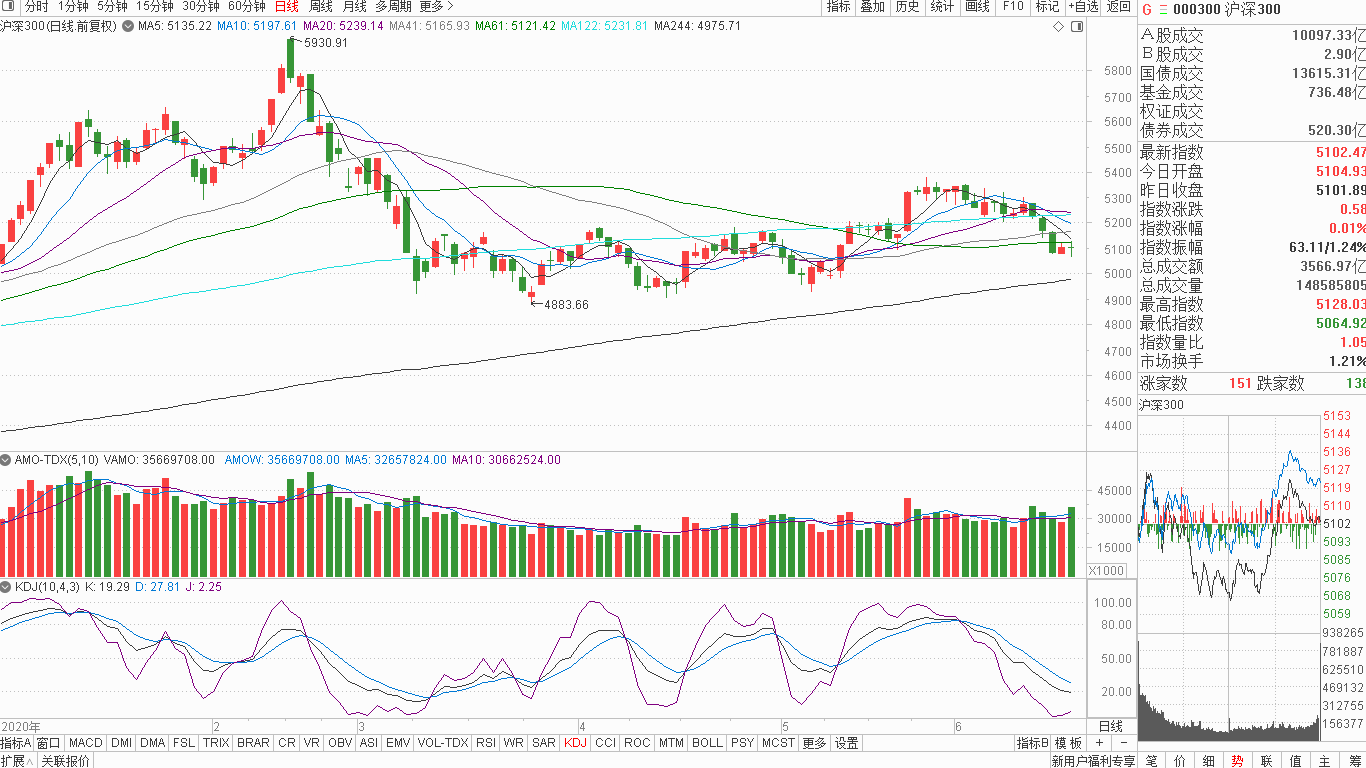Select the 主 tab in side panel

(x=1325, y=761)
